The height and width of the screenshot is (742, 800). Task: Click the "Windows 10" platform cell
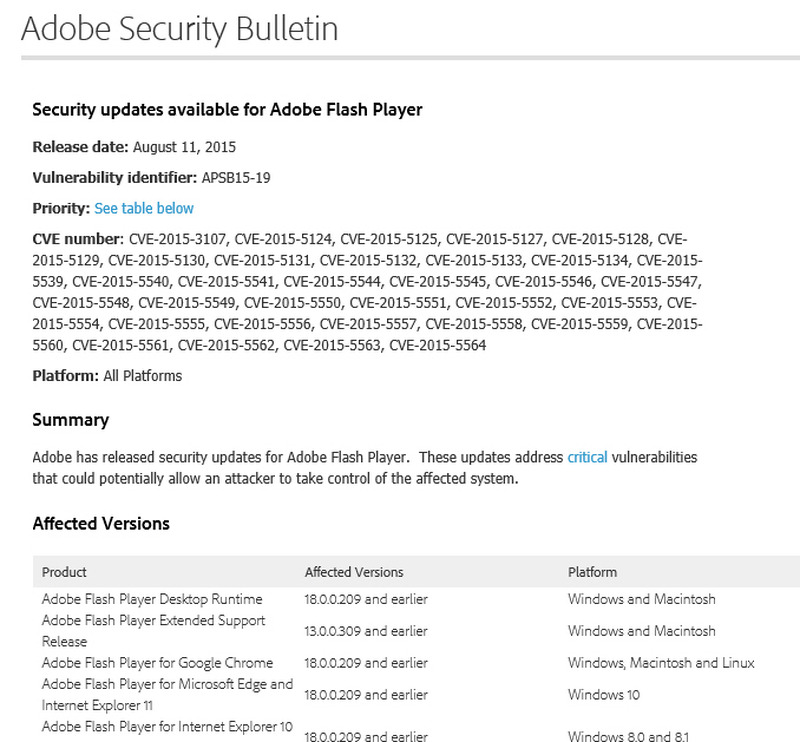[x=604, y=694]
